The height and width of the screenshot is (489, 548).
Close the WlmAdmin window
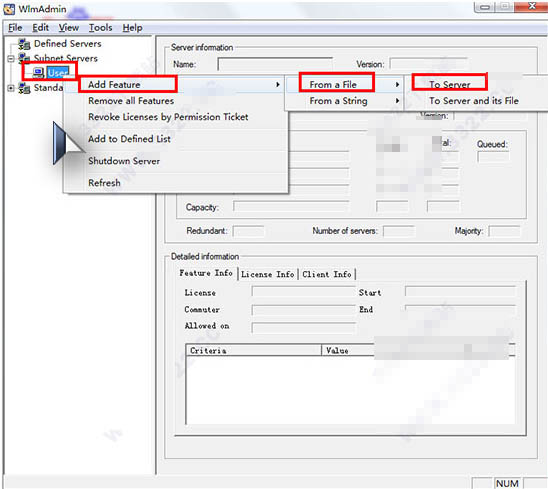pyautogui.click(x=532, y=6)
